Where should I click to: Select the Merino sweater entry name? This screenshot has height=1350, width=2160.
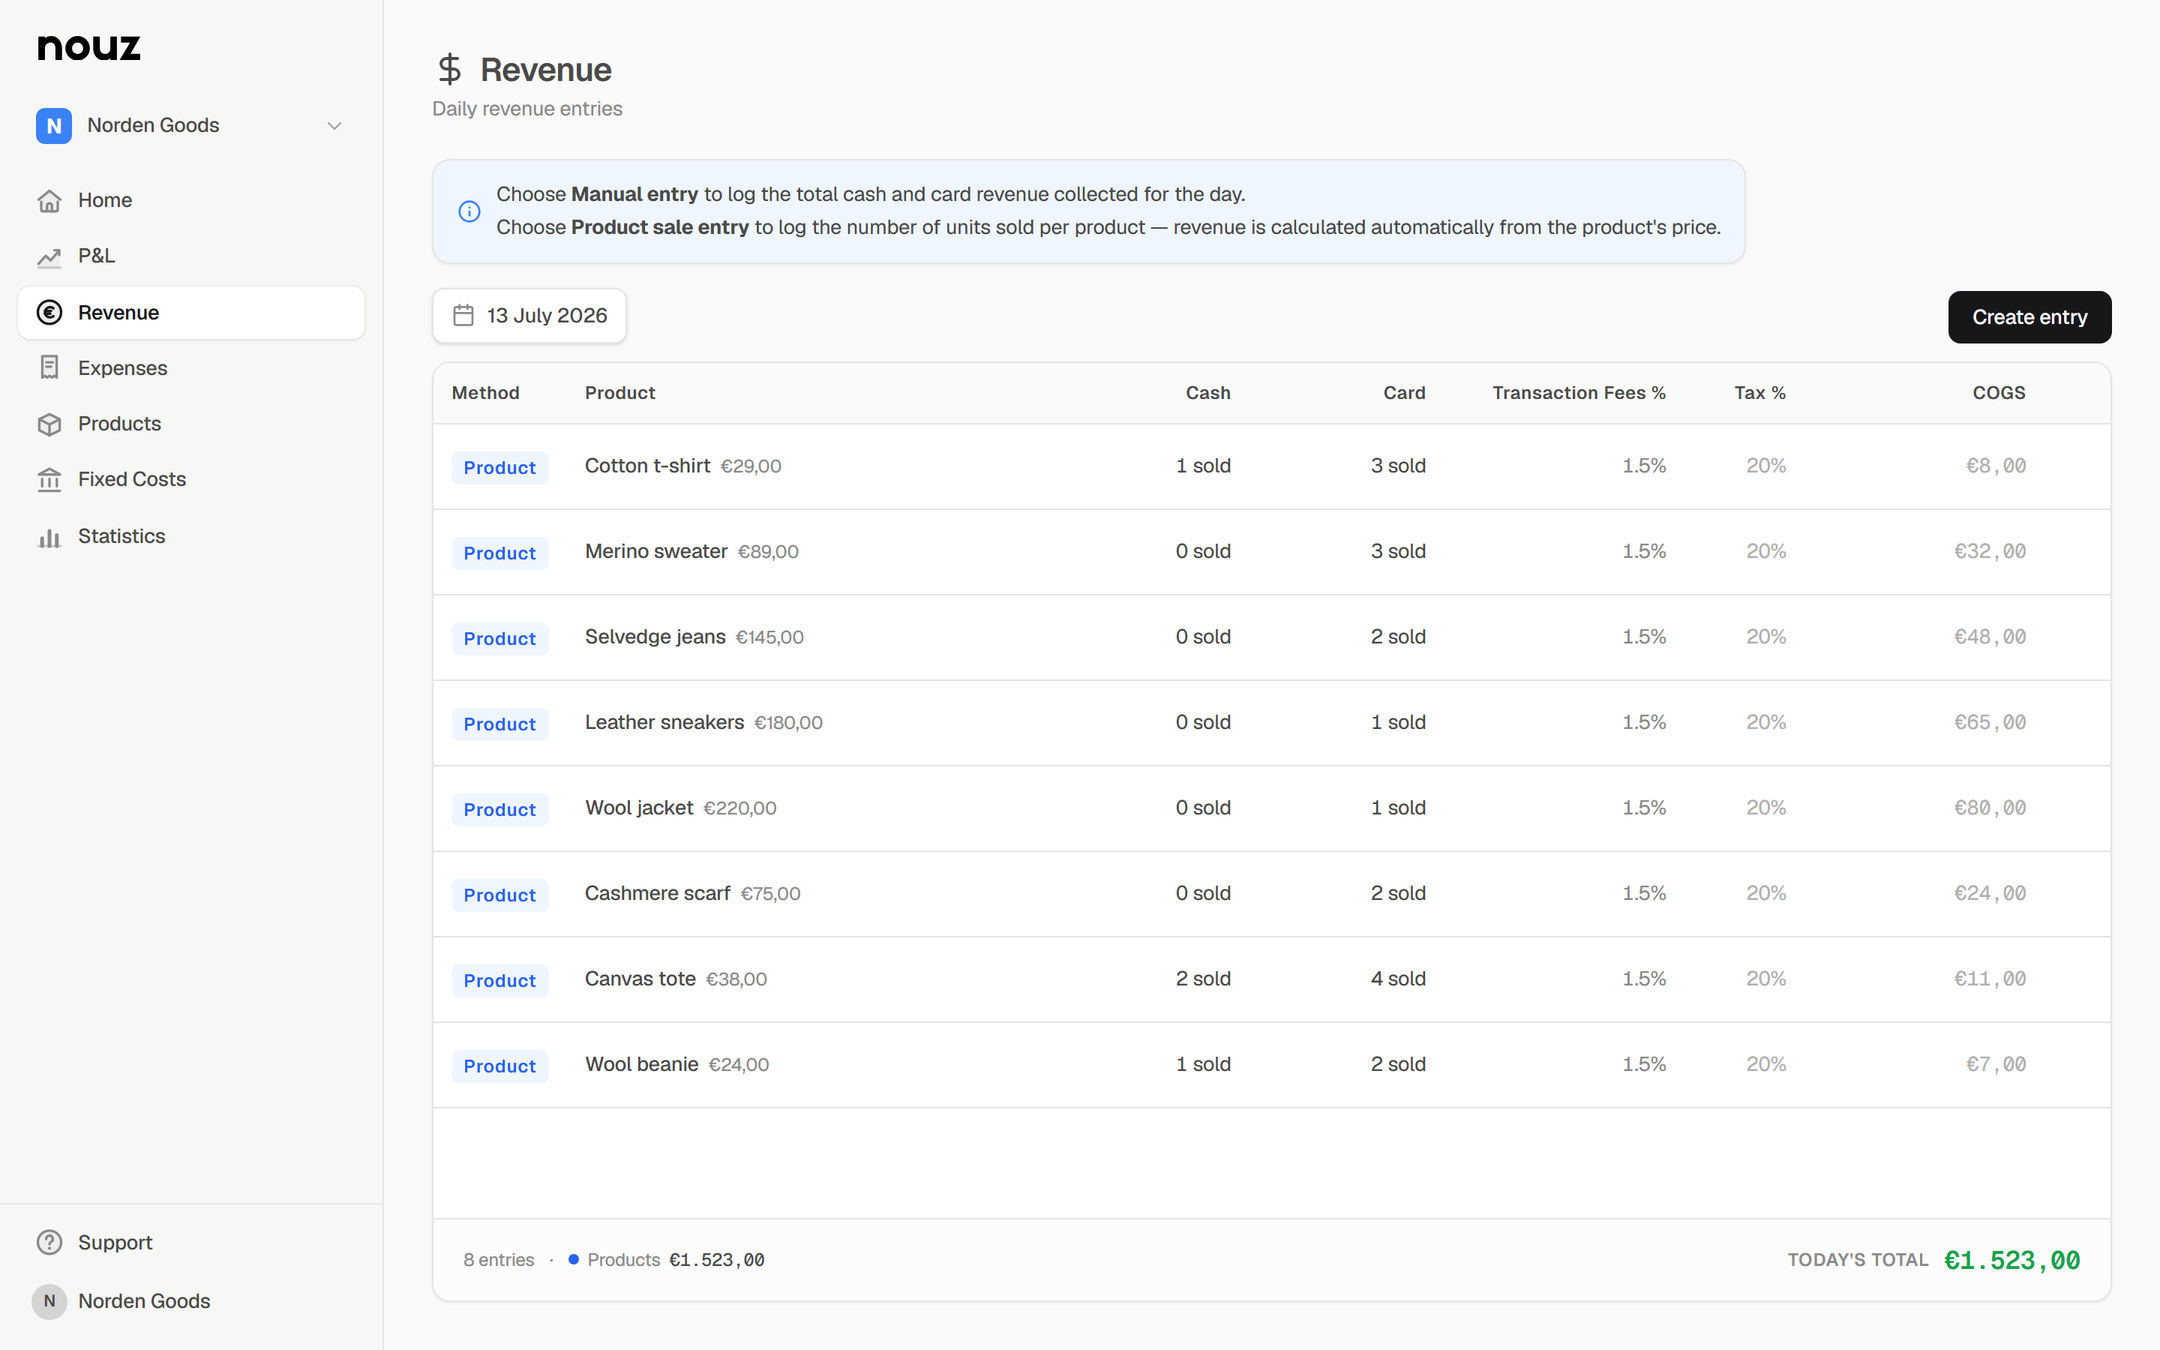coord(656,551)
